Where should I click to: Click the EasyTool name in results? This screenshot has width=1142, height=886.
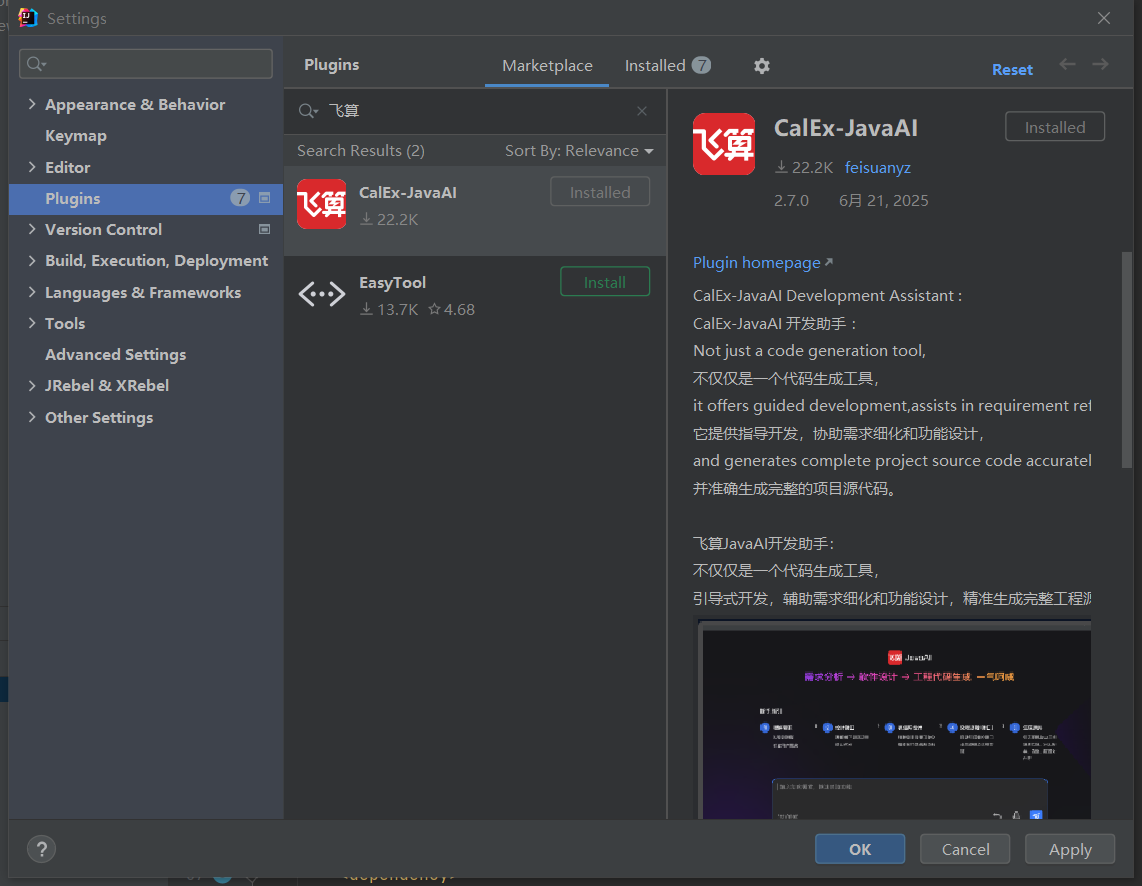392,282
